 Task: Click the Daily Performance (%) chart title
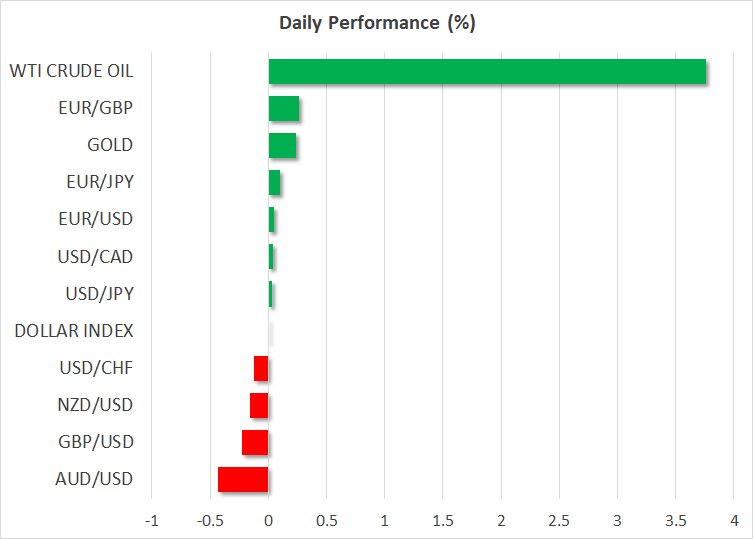pyautogui.click(x=376, y=24)
